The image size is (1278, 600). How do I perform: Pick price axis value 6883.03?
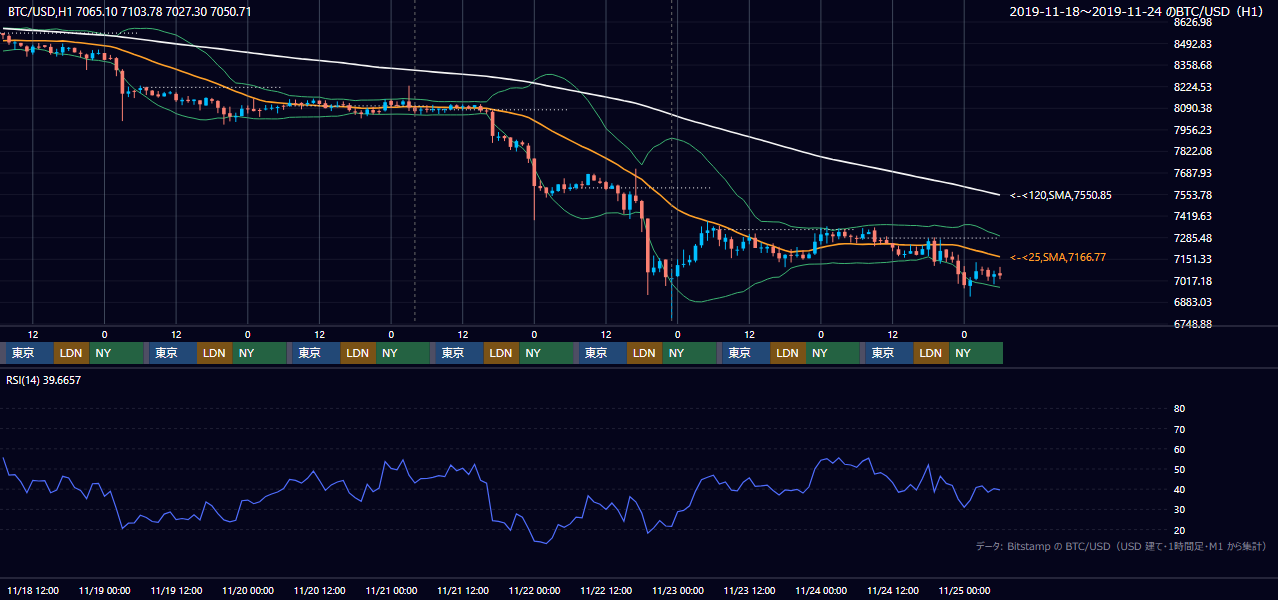(x=1193, y=302)
